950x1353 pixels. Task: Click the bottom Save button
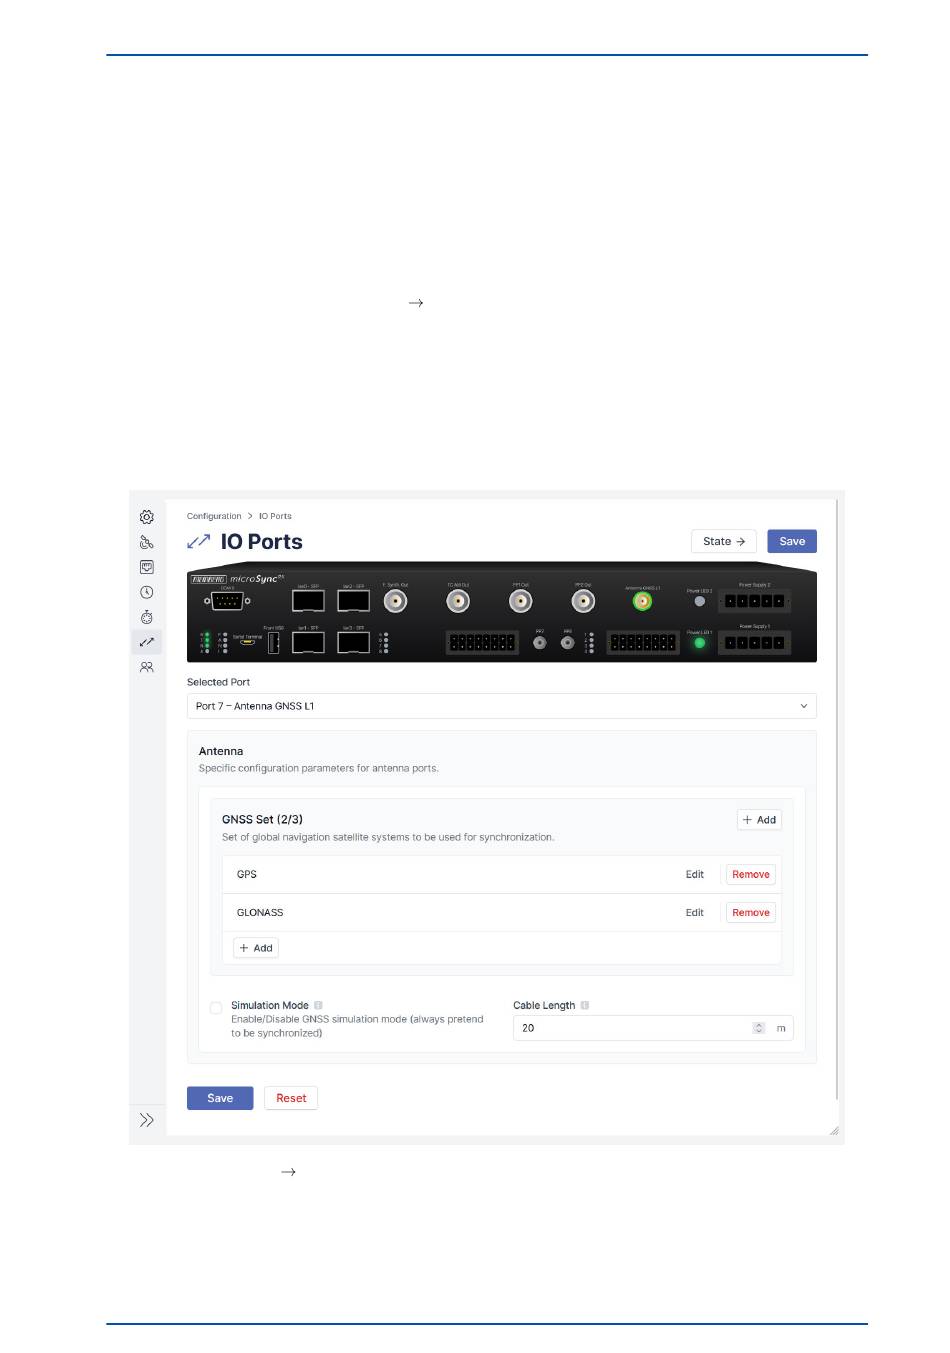(220, 1098)
